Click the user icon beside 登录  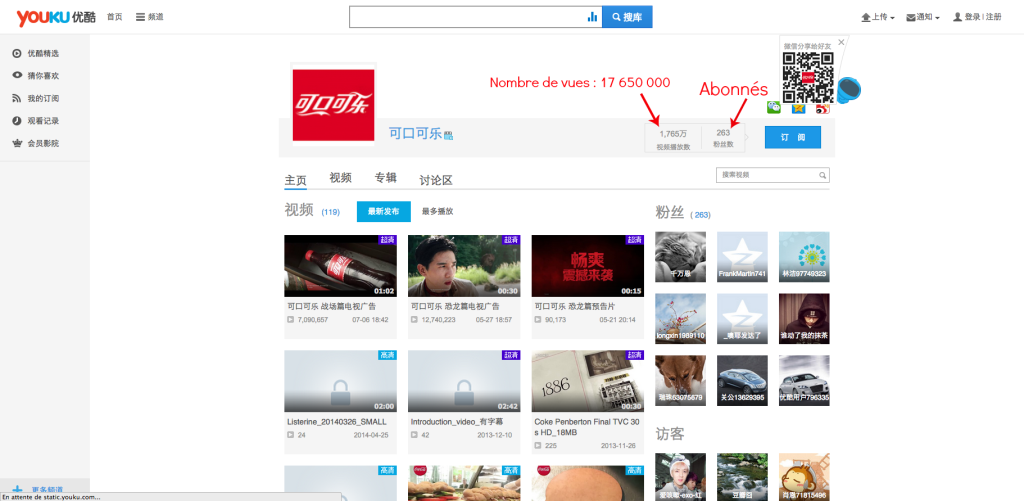[x=957, y=17]
